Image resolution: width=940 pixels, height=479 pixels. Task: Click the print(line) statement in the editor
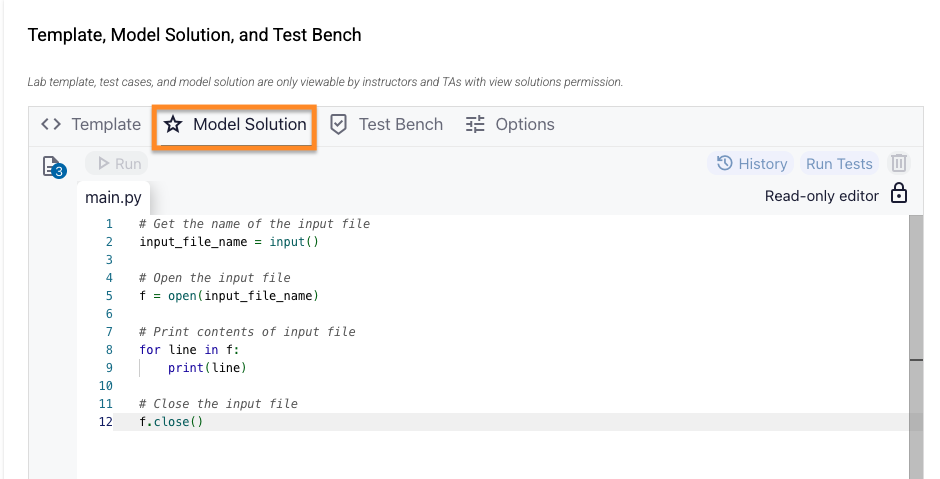206,368
